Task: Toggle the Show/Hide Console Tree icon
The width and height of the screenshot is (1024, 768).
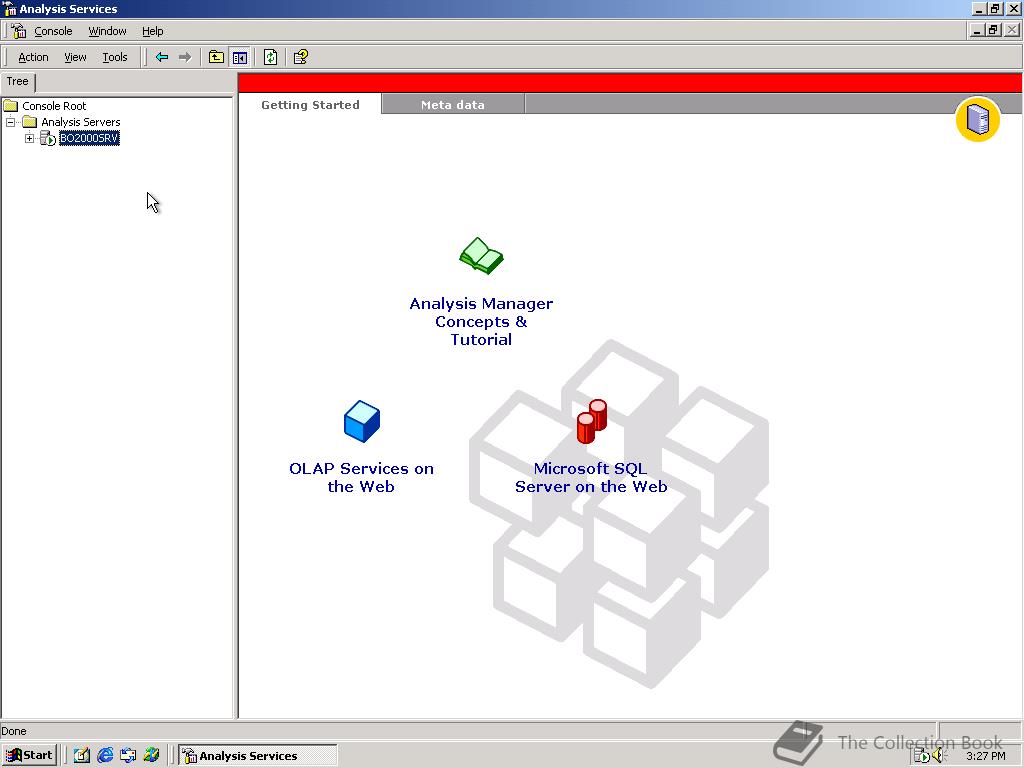Action: pos(240,57)
